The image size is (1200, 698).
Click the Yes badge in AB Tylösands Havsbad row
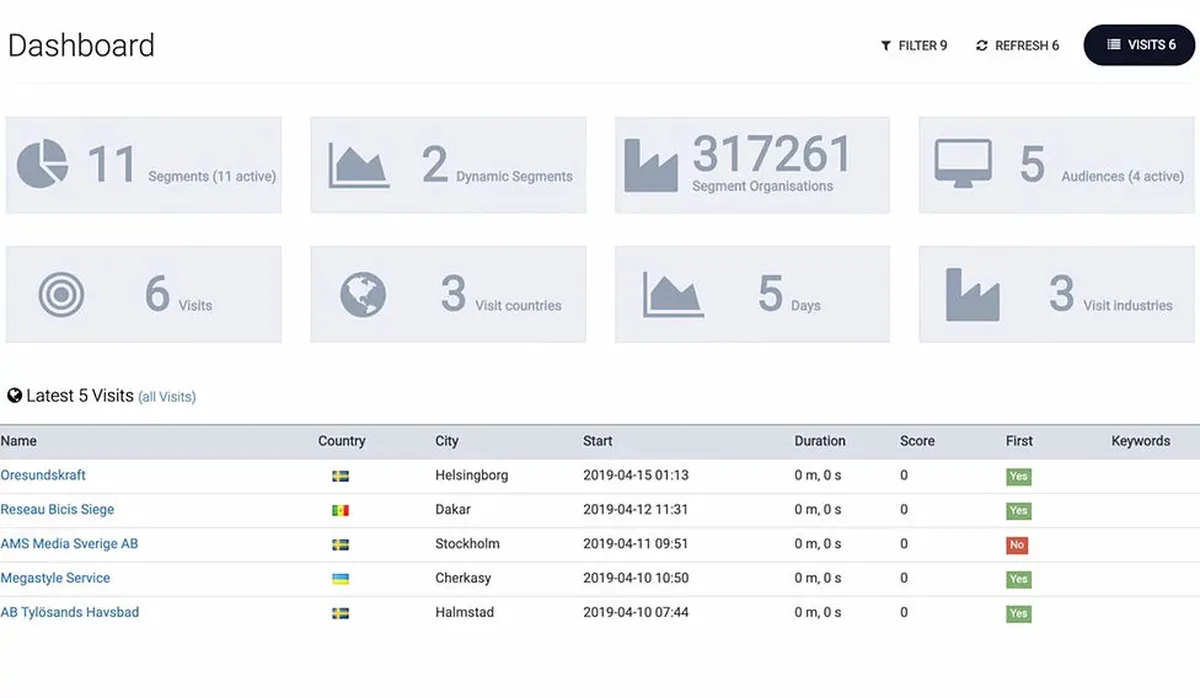point(1018,613)
